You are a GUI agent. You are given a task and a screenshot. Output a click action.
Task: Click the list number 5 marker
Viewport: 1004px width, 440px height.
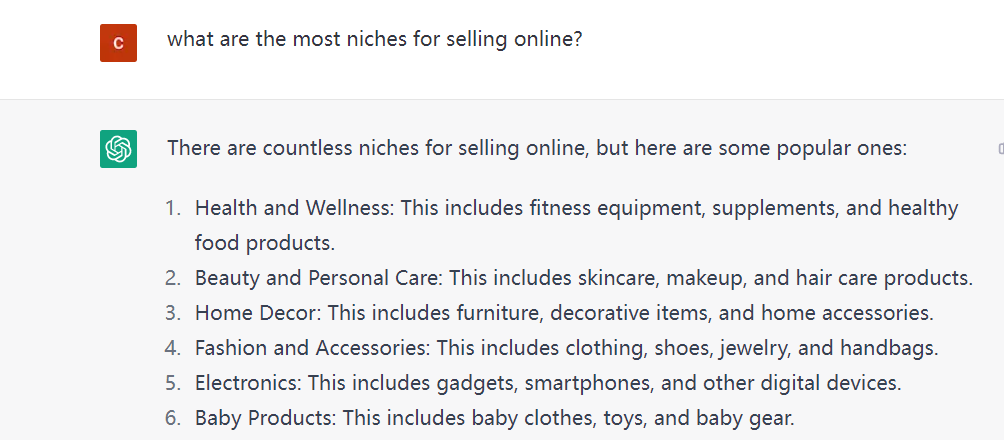[x=173, y=383]
